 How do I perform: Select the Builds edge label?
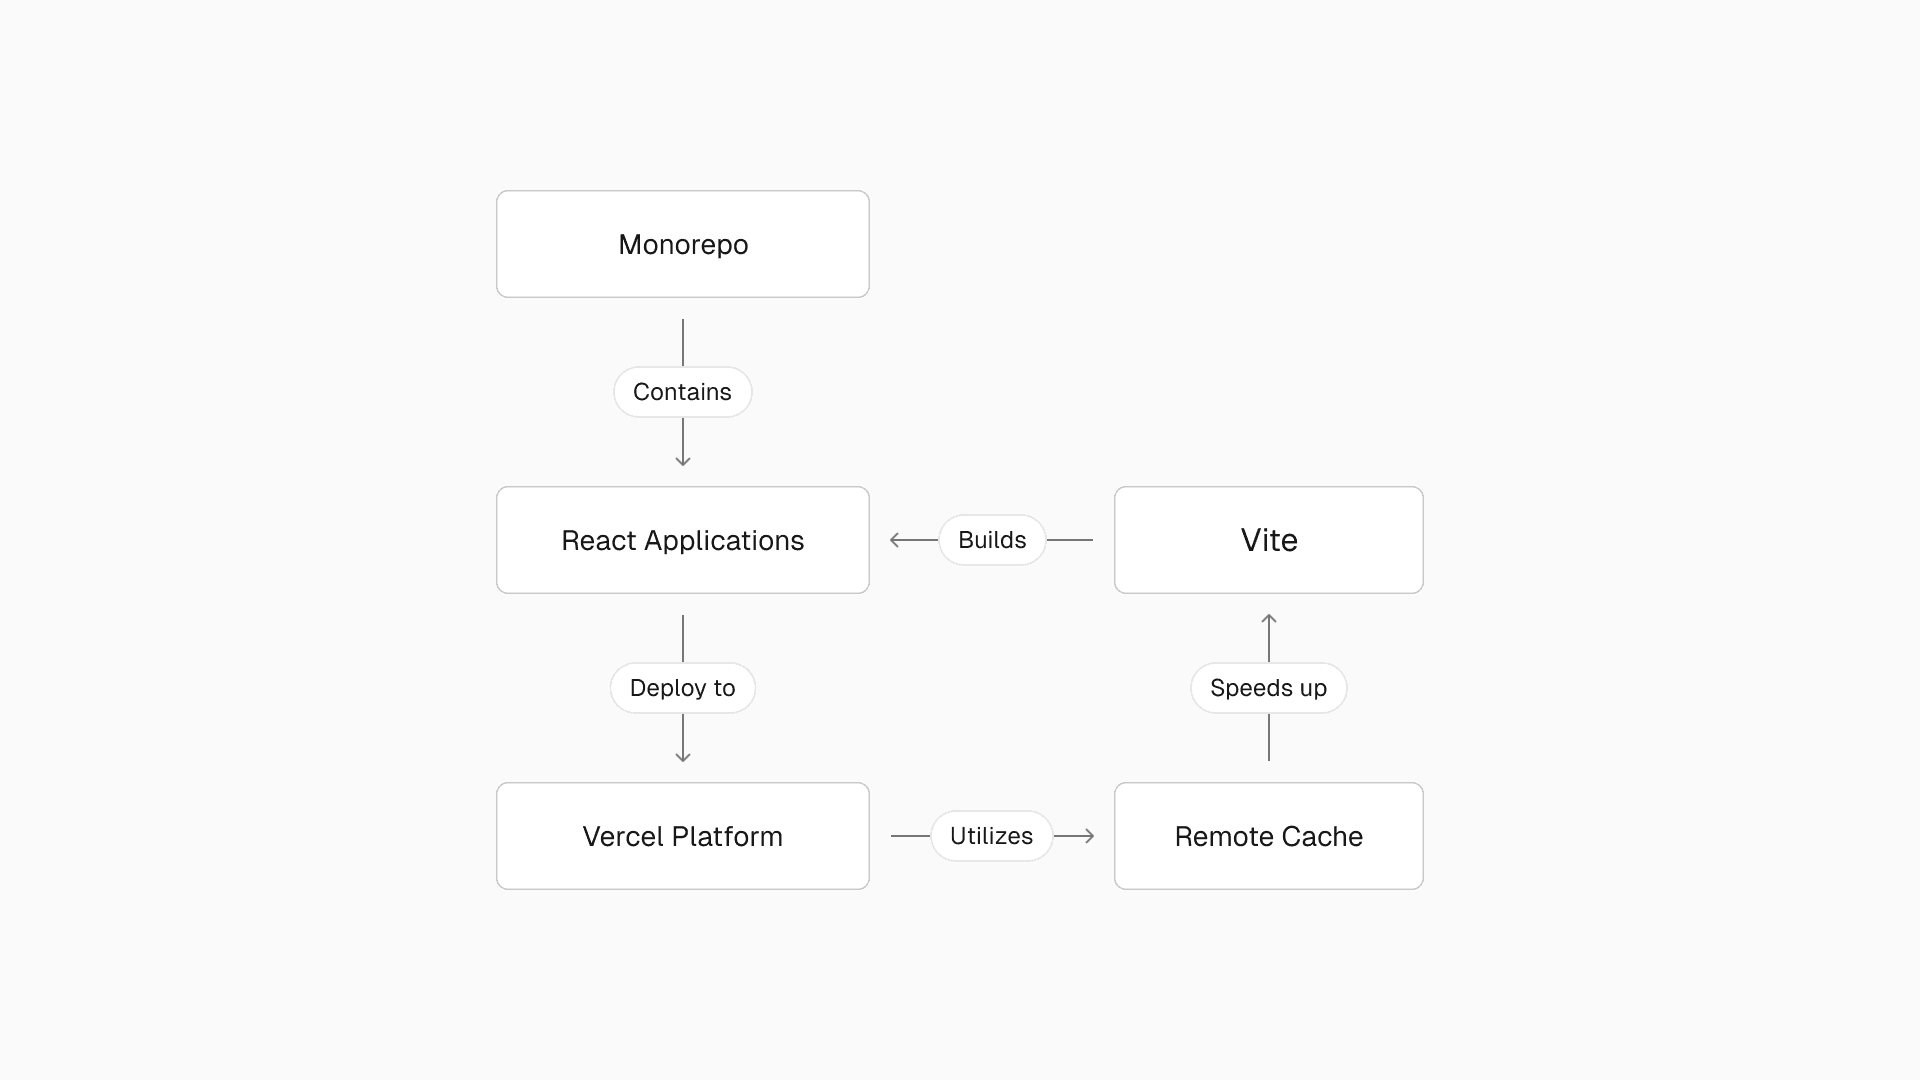click(992, 540)
